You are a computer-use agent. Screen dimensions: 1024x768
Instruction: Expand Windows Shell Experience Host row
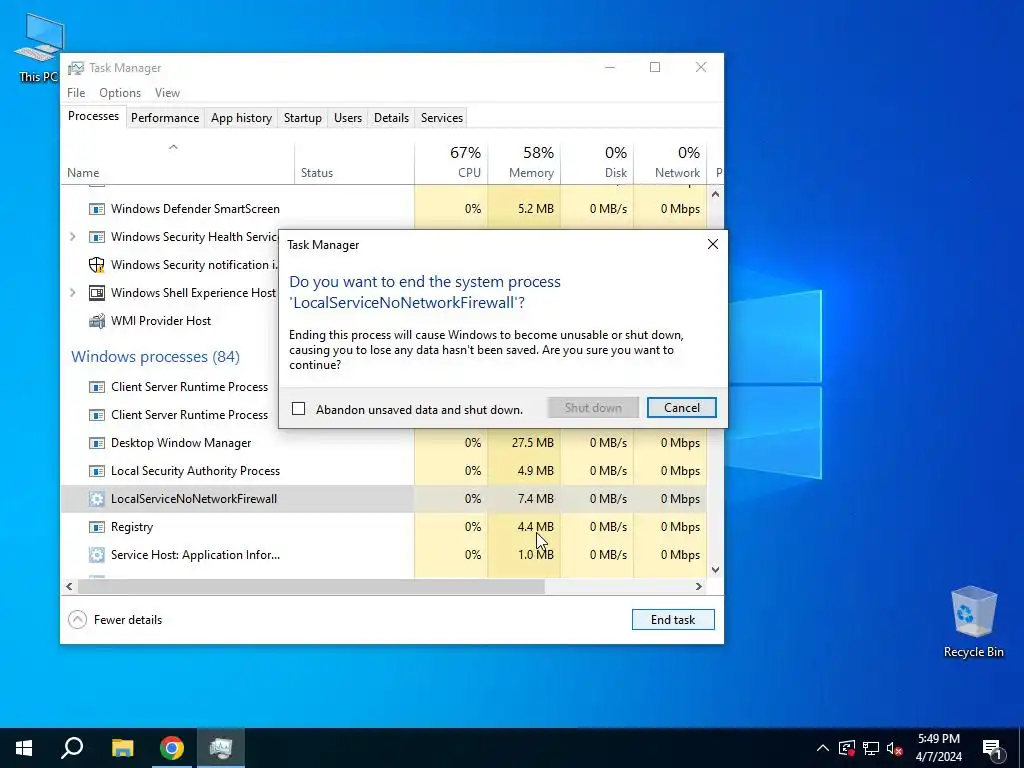point(73,293)
